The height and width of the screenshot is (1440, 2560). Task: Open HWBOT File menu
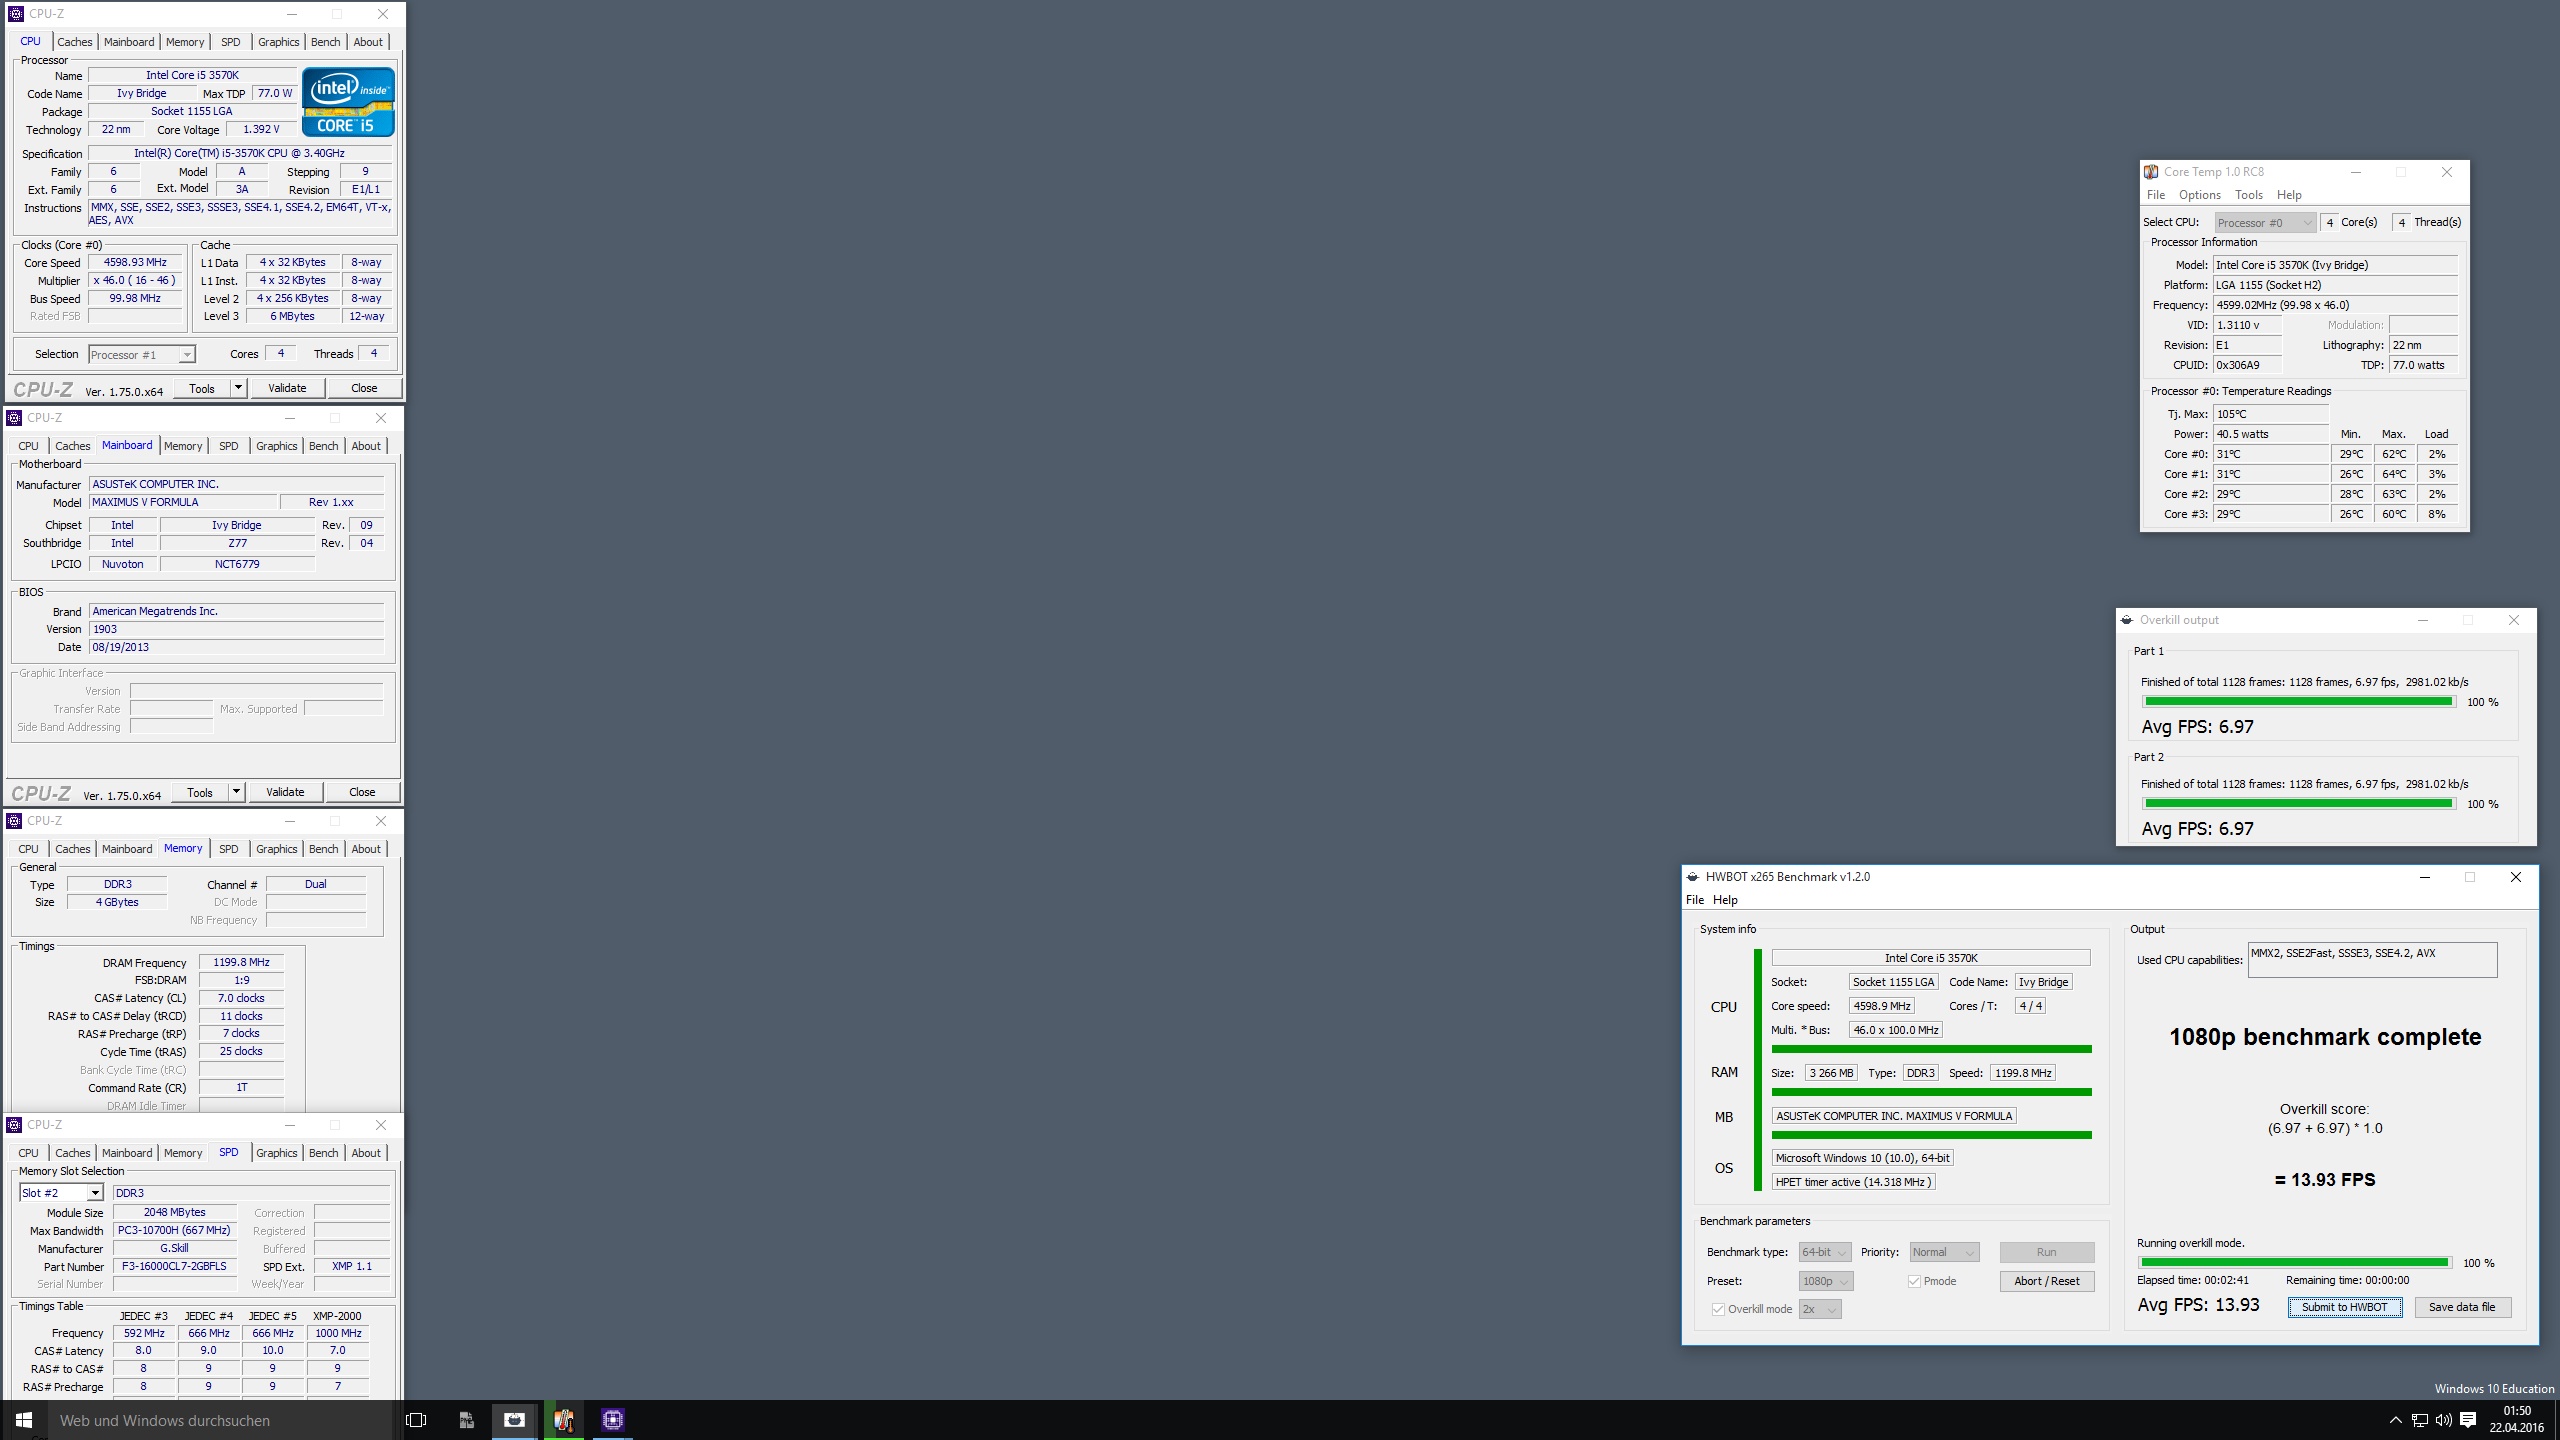(x=1695, y=900)
